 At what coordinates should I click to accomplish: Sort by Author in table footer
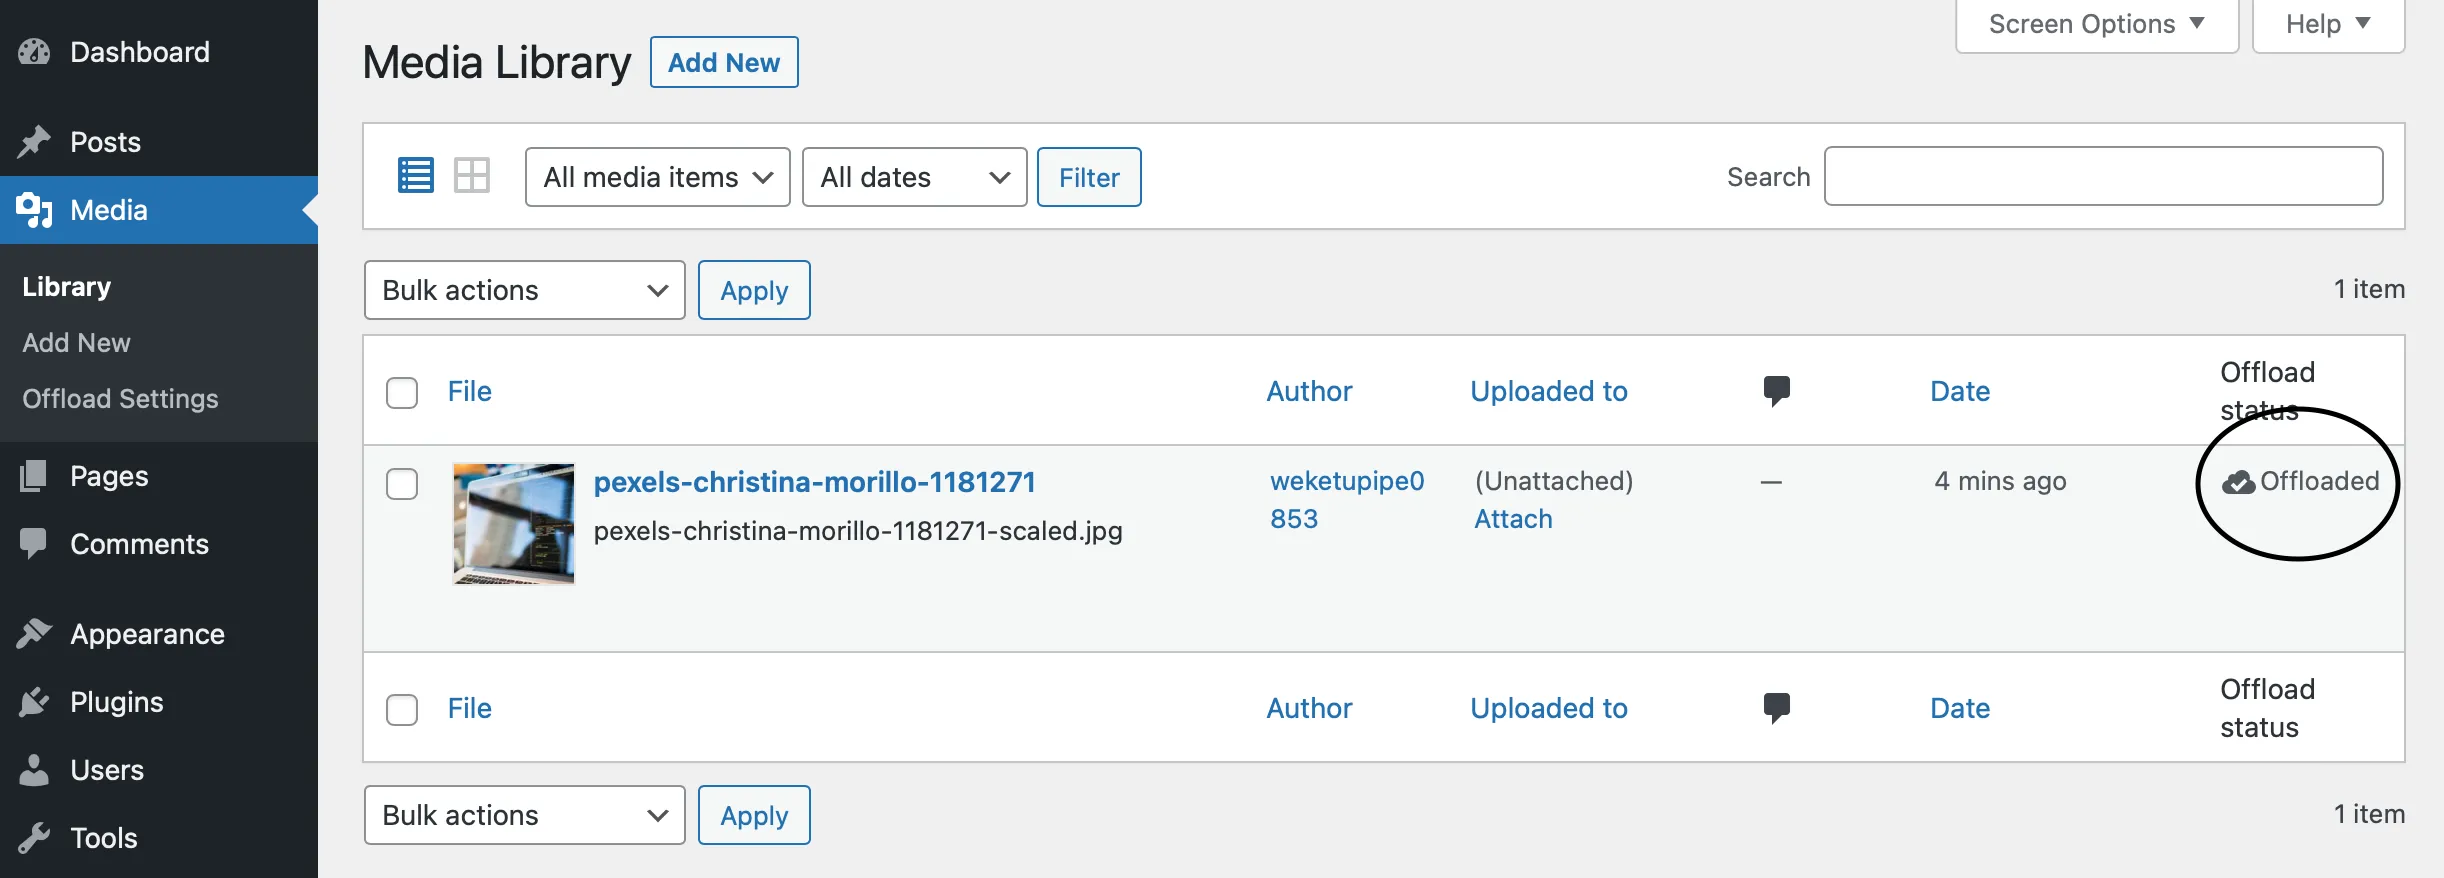[1309, 708]
